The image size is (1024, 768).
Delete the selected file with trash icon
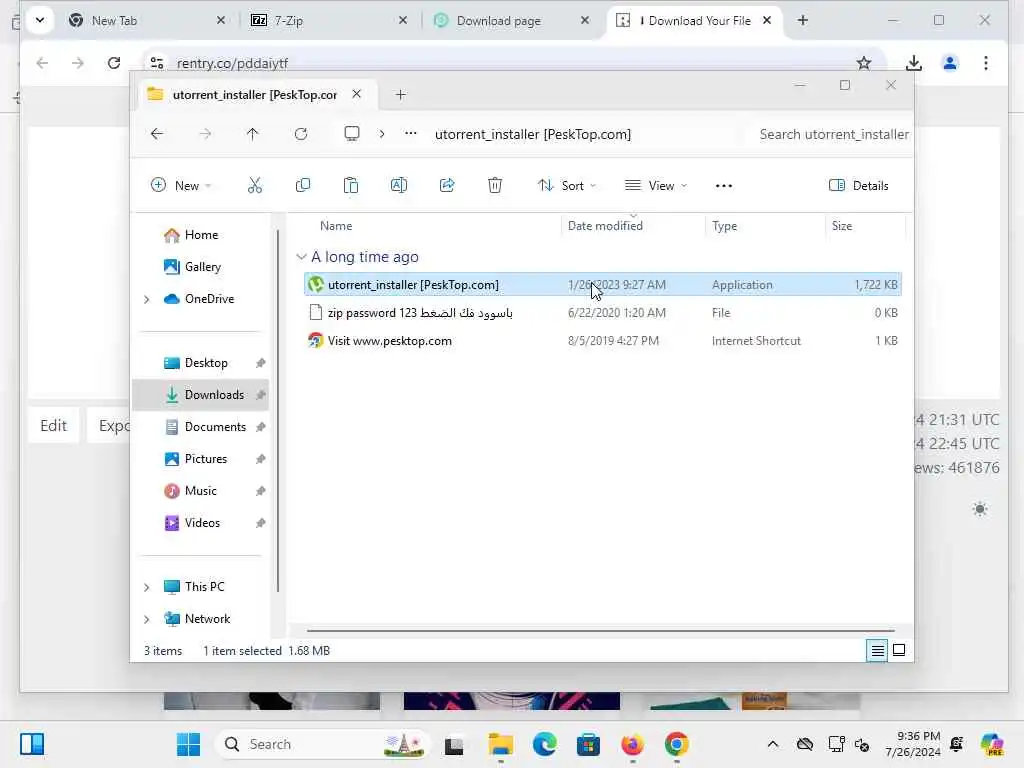pyautogui.click(x=495, y=185)
